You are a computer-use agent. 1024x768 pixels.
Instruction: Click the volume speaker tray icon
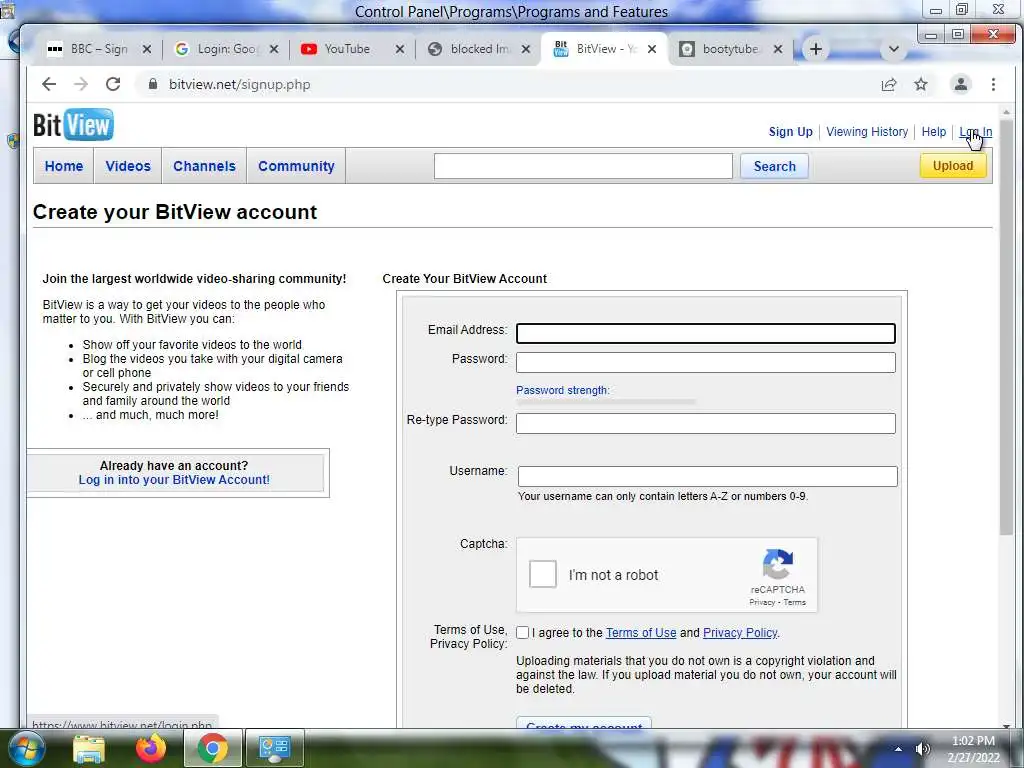(x=922, y=749)
